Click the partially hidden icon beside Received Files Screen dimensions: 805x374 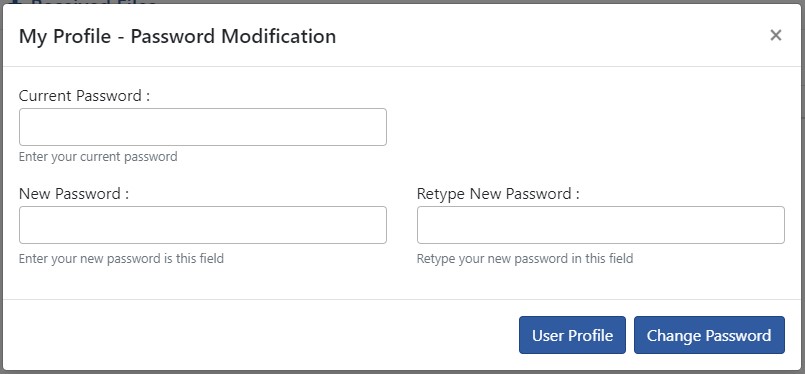click(x=14, y=2)
